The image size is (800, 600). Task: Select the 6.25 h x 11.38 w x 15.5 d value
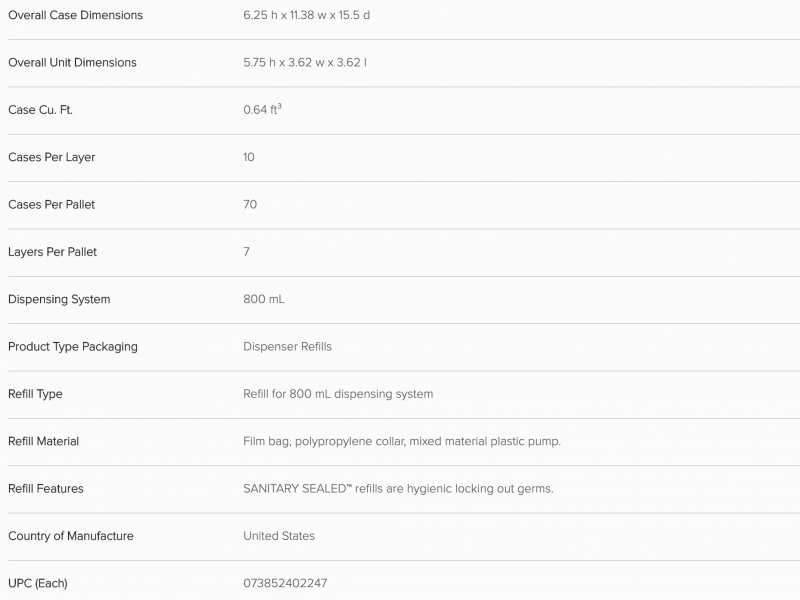(x=307, y=15)
